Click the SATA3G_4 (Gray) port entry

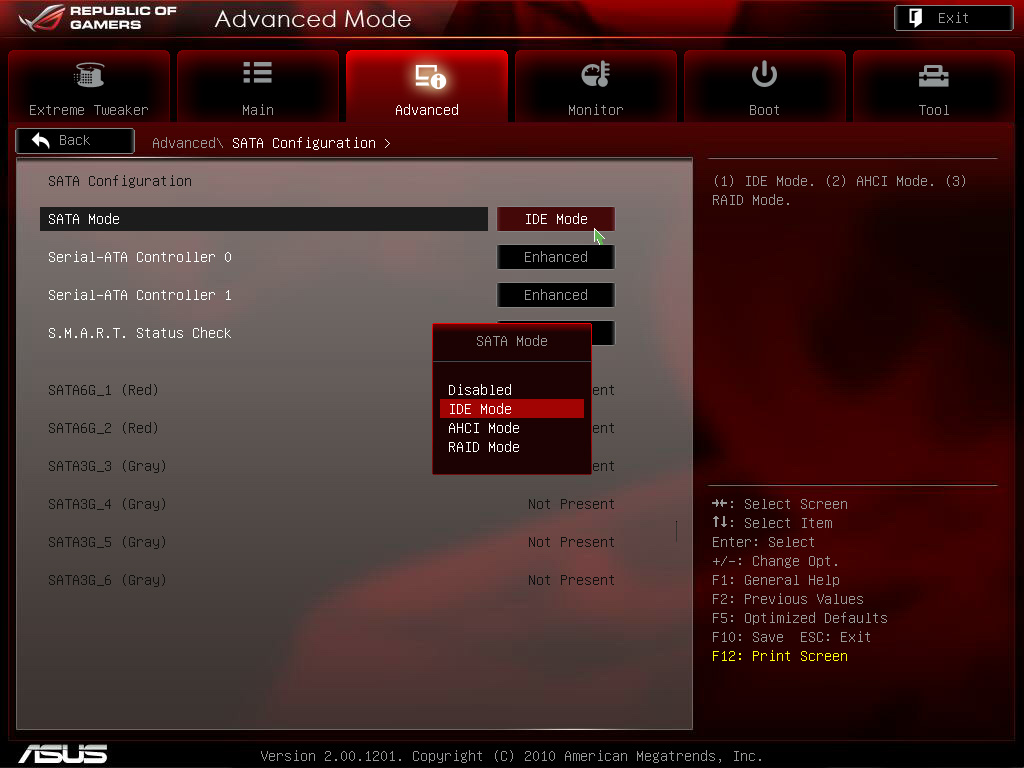pos(107,504)
